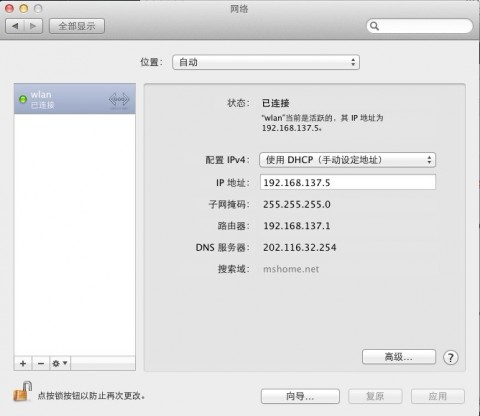The width and height of the screenshot is (480, 416).
Task: Click the 网络 window title
Action: [x=239, y=9]
